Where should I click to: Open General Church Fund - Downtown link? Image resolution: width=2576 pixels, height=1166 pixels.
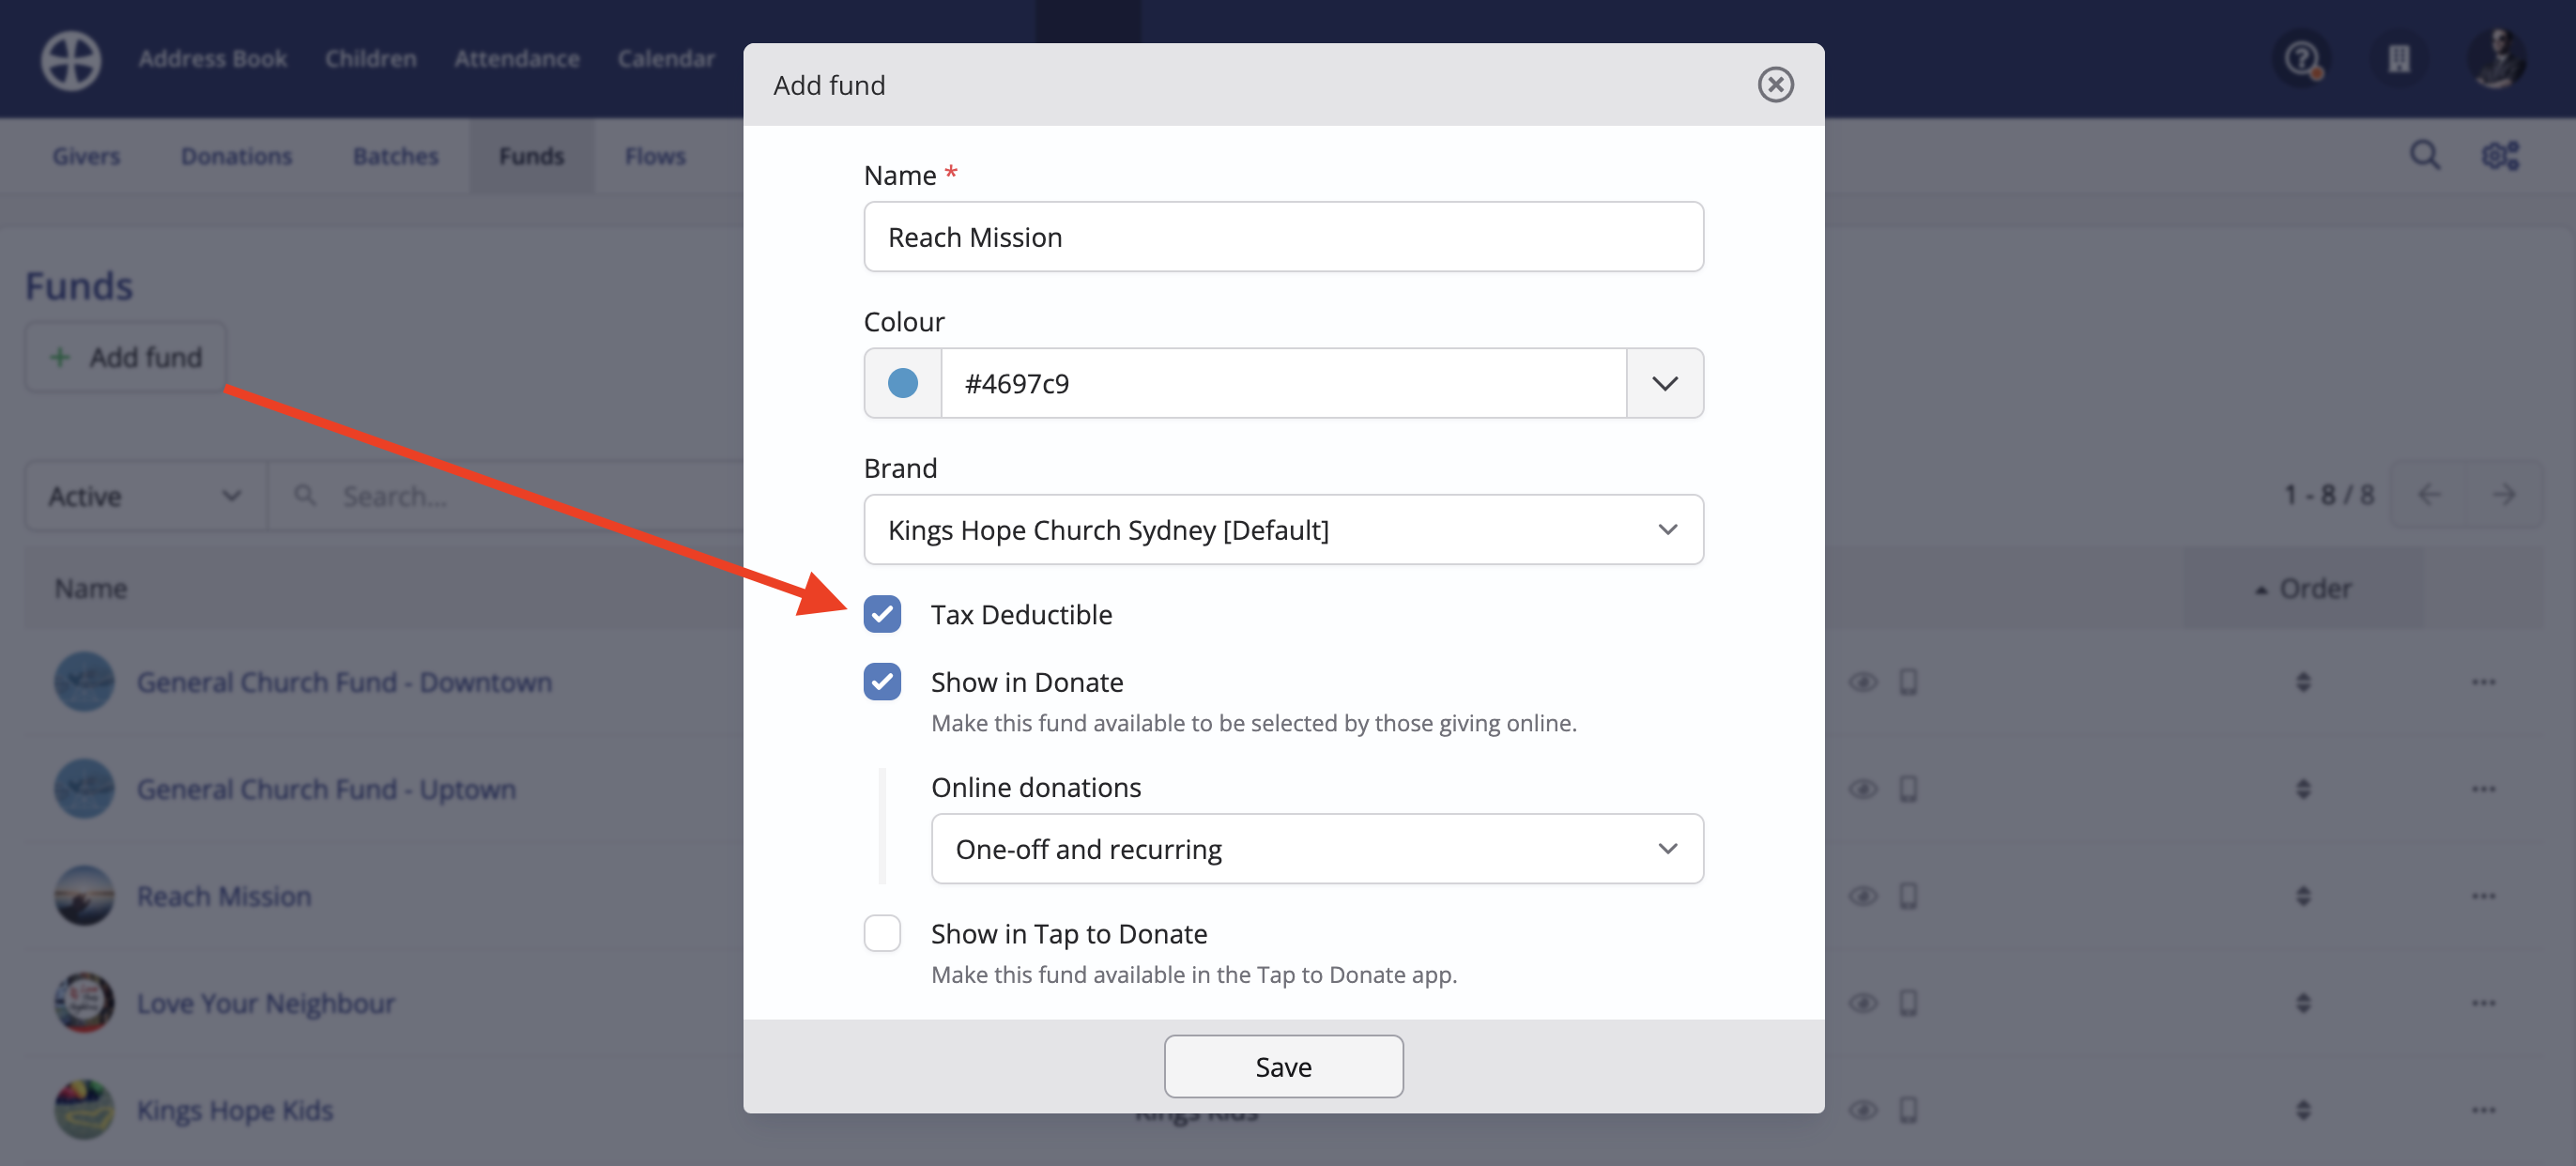tap(344, 682)
